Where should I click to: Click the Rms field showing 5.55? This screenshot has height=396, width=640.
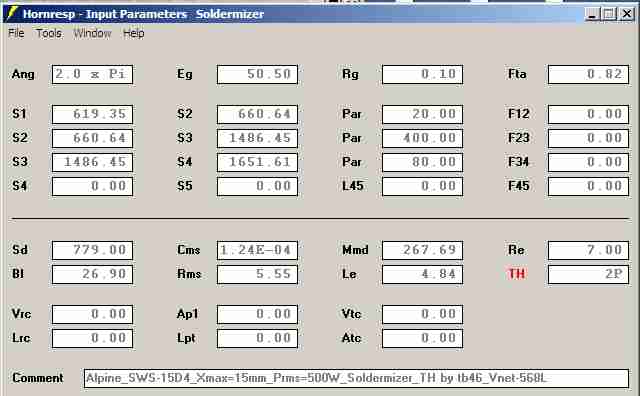coord(257,274)
